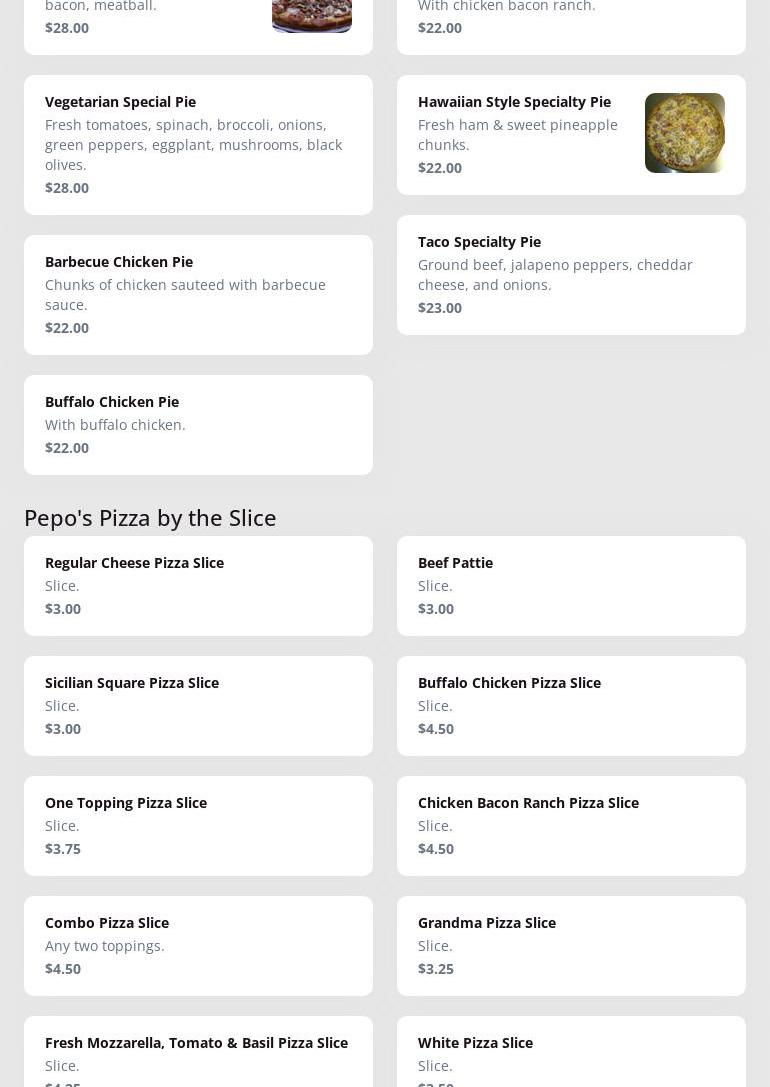
Task: Click the partially visible pizza photo at top
Action: click(311, 15)
